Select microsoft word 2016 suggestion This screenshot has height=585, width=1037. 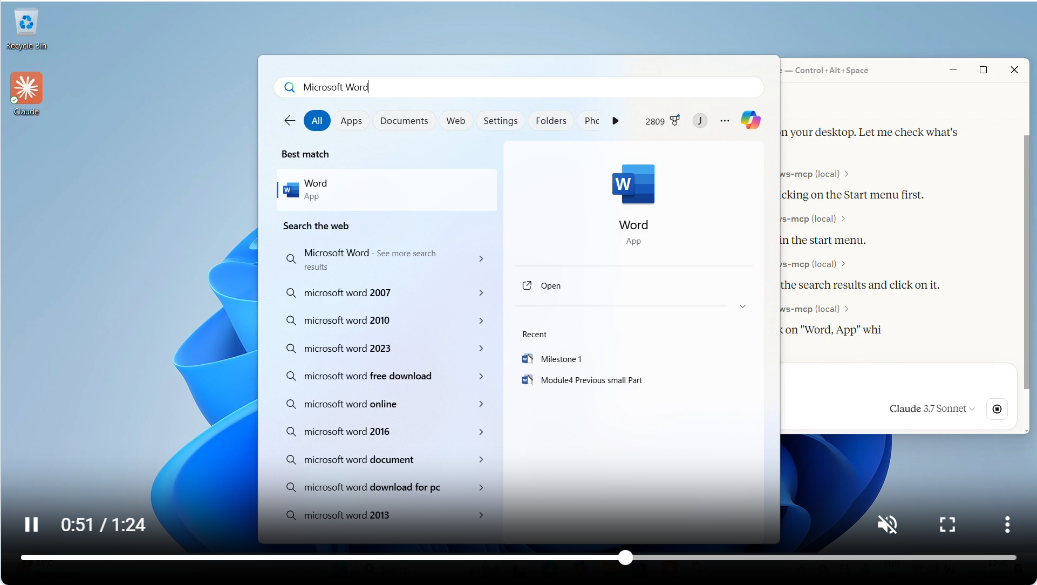[387, 432]
